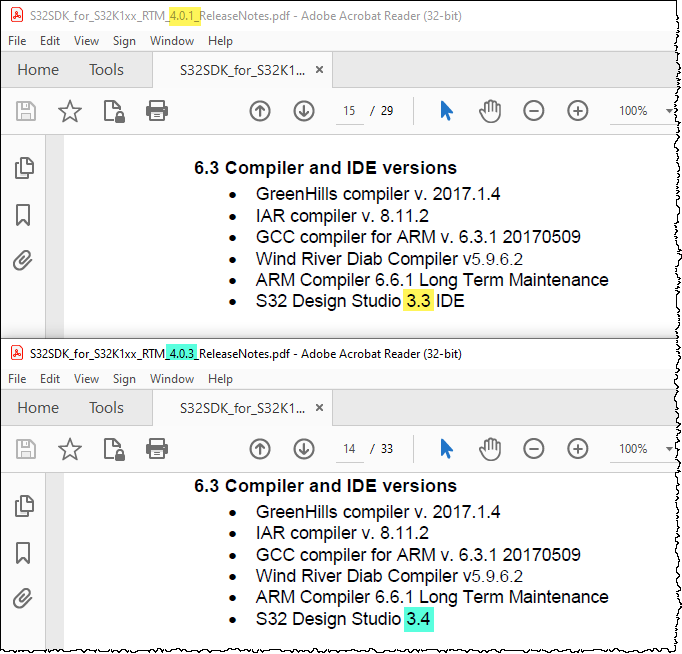Click Save icon in 4.0.3 window toolbar
The height and width of the screenshot is (654, 682).
pyautogui.click(x=26, y=449)
